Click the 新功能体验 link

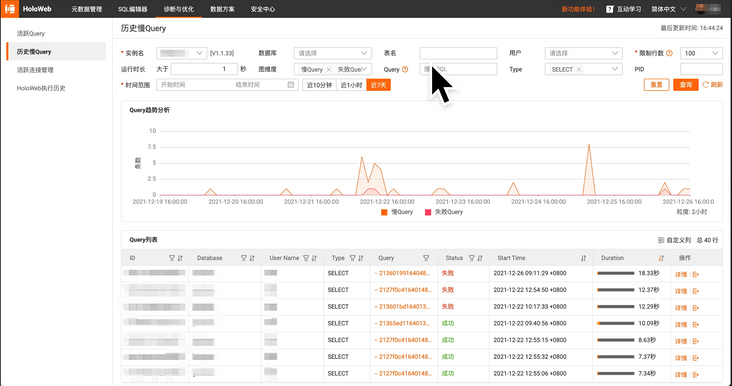pos(578,9)
